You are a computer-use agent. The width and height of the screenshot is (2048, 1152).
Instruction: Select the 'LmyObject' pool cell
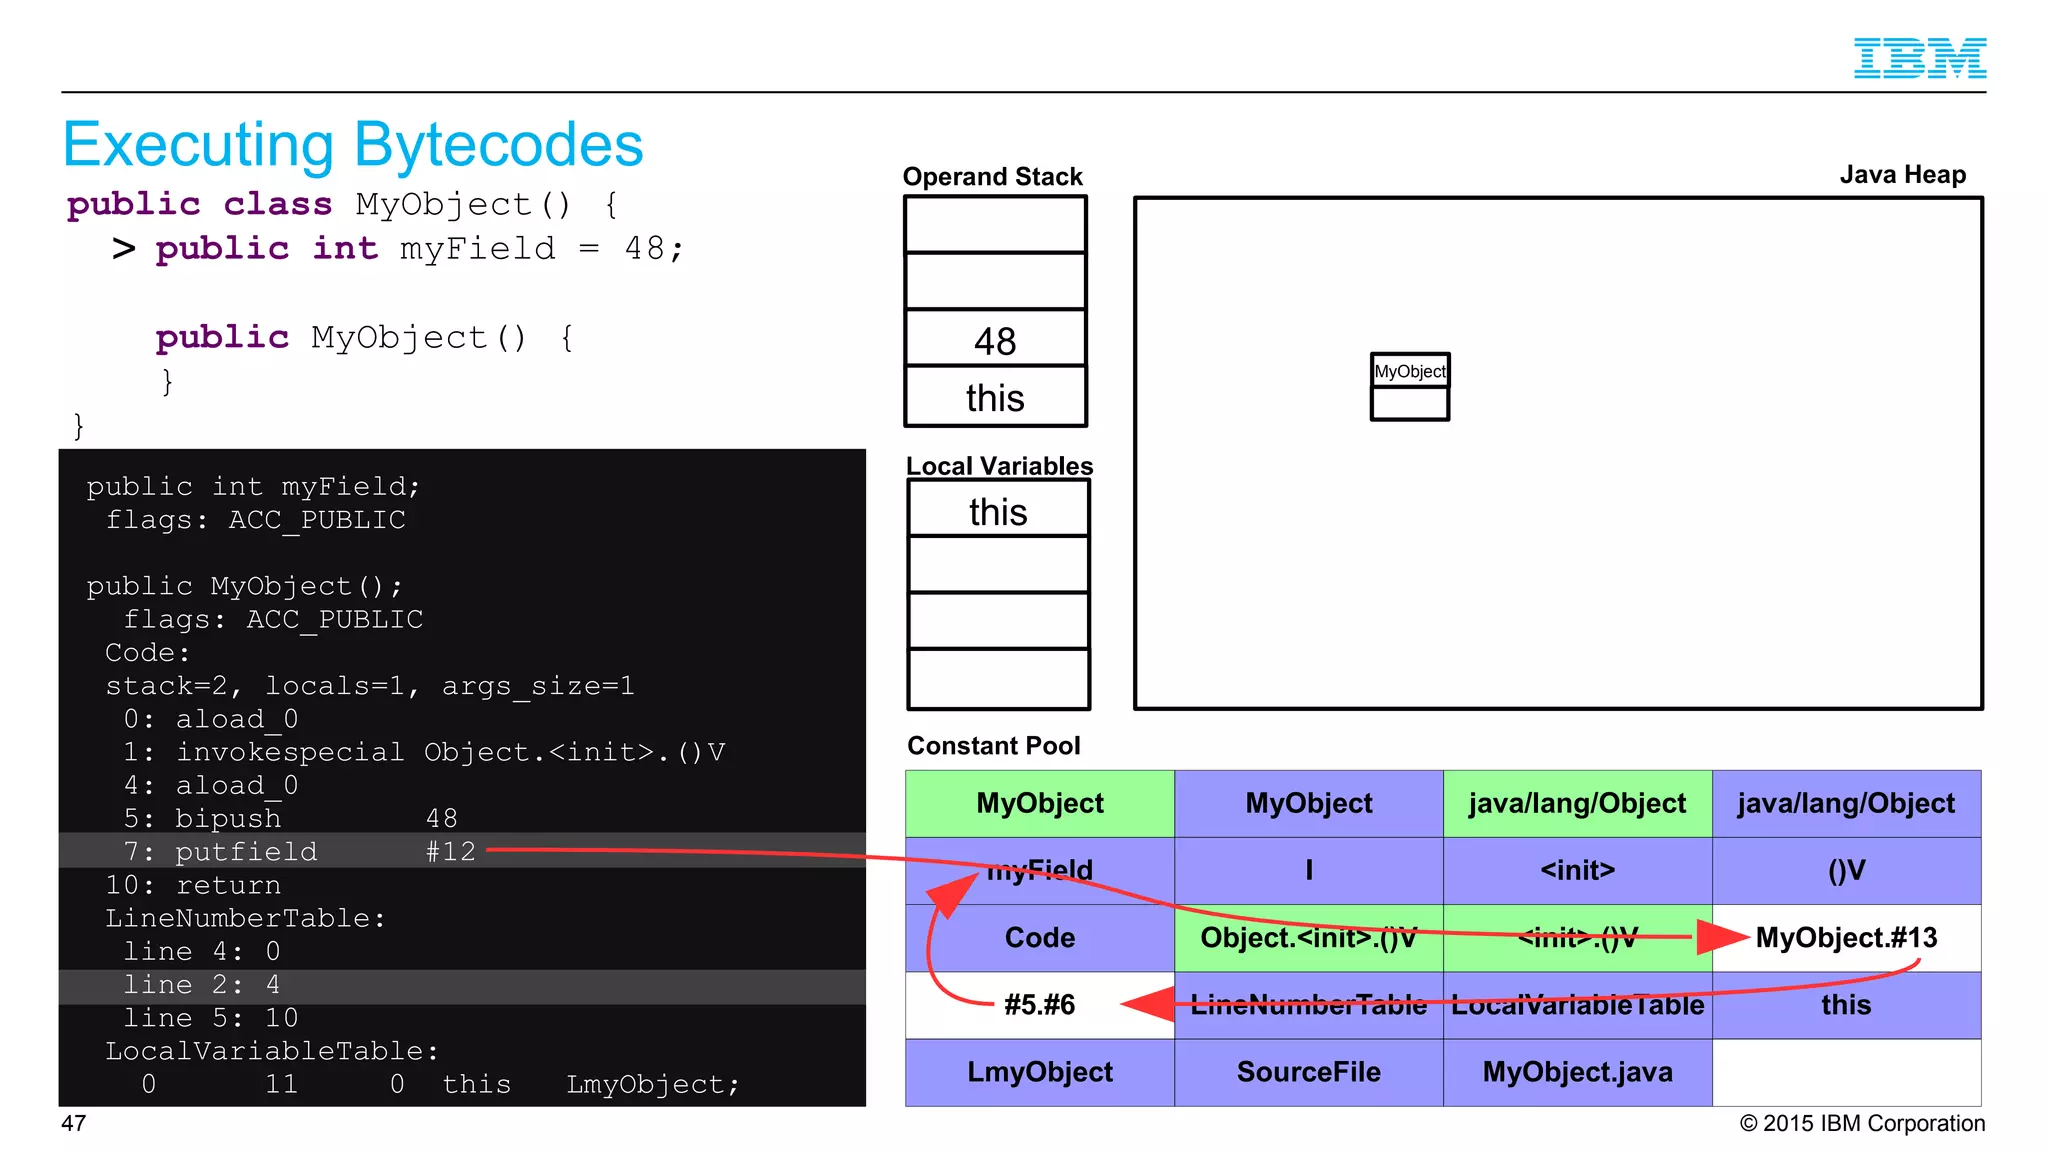1040,1072
